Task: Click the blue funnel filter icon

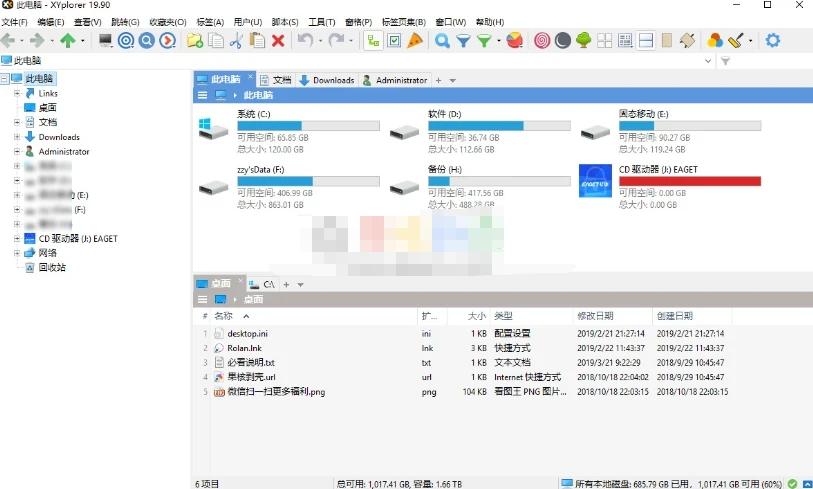Action: (x=464, y=40)
